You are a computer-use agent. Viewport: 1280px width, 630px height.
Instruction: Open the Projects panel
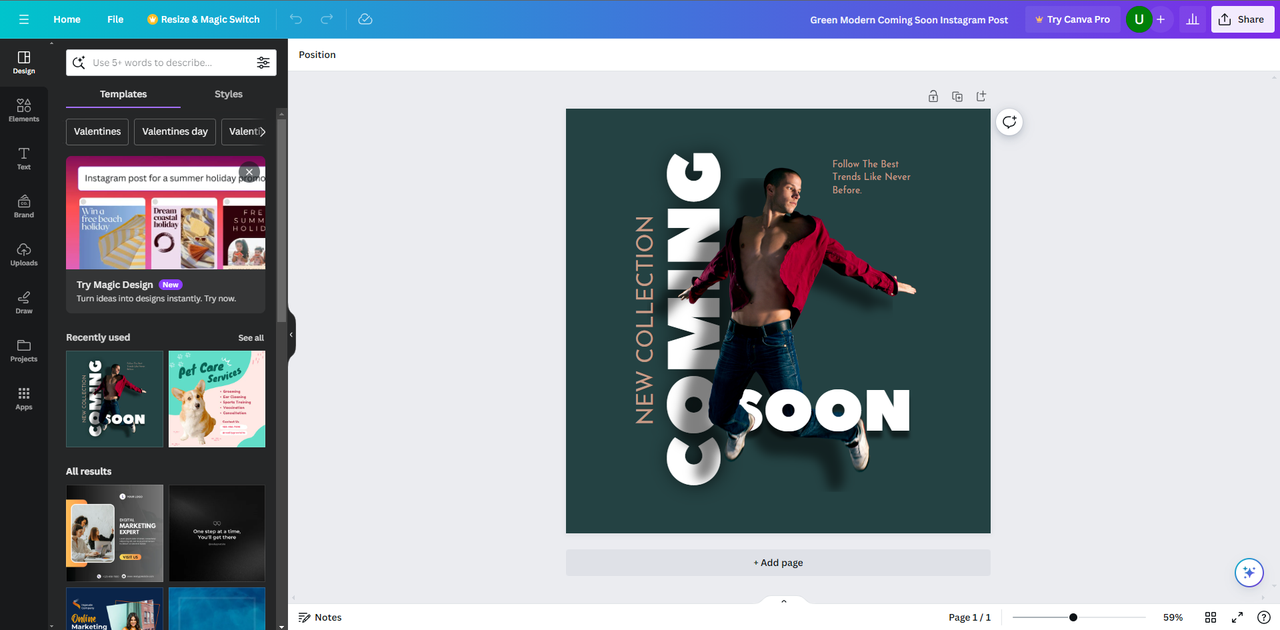coord(24,350)
